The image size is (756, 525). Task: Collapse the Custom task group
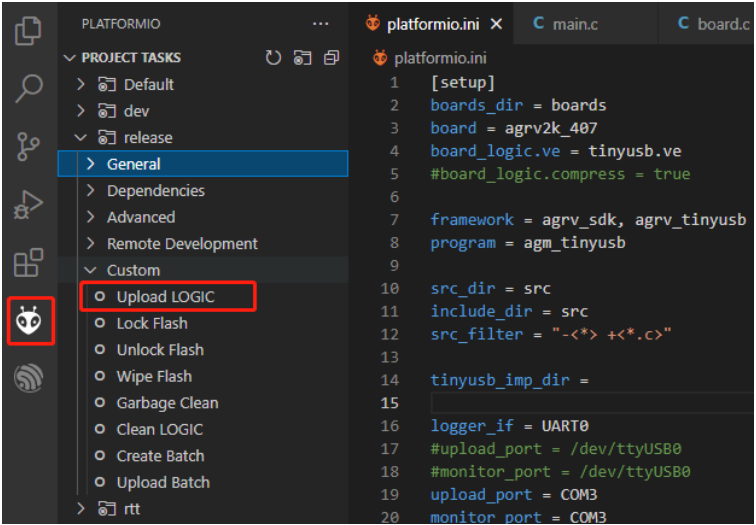click(91, 270)
